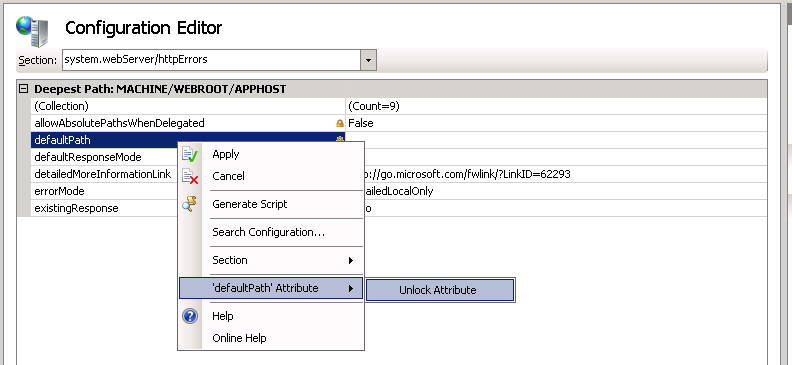
Task: Choose Apply from the context menu
Action: (x=271, y=154)
